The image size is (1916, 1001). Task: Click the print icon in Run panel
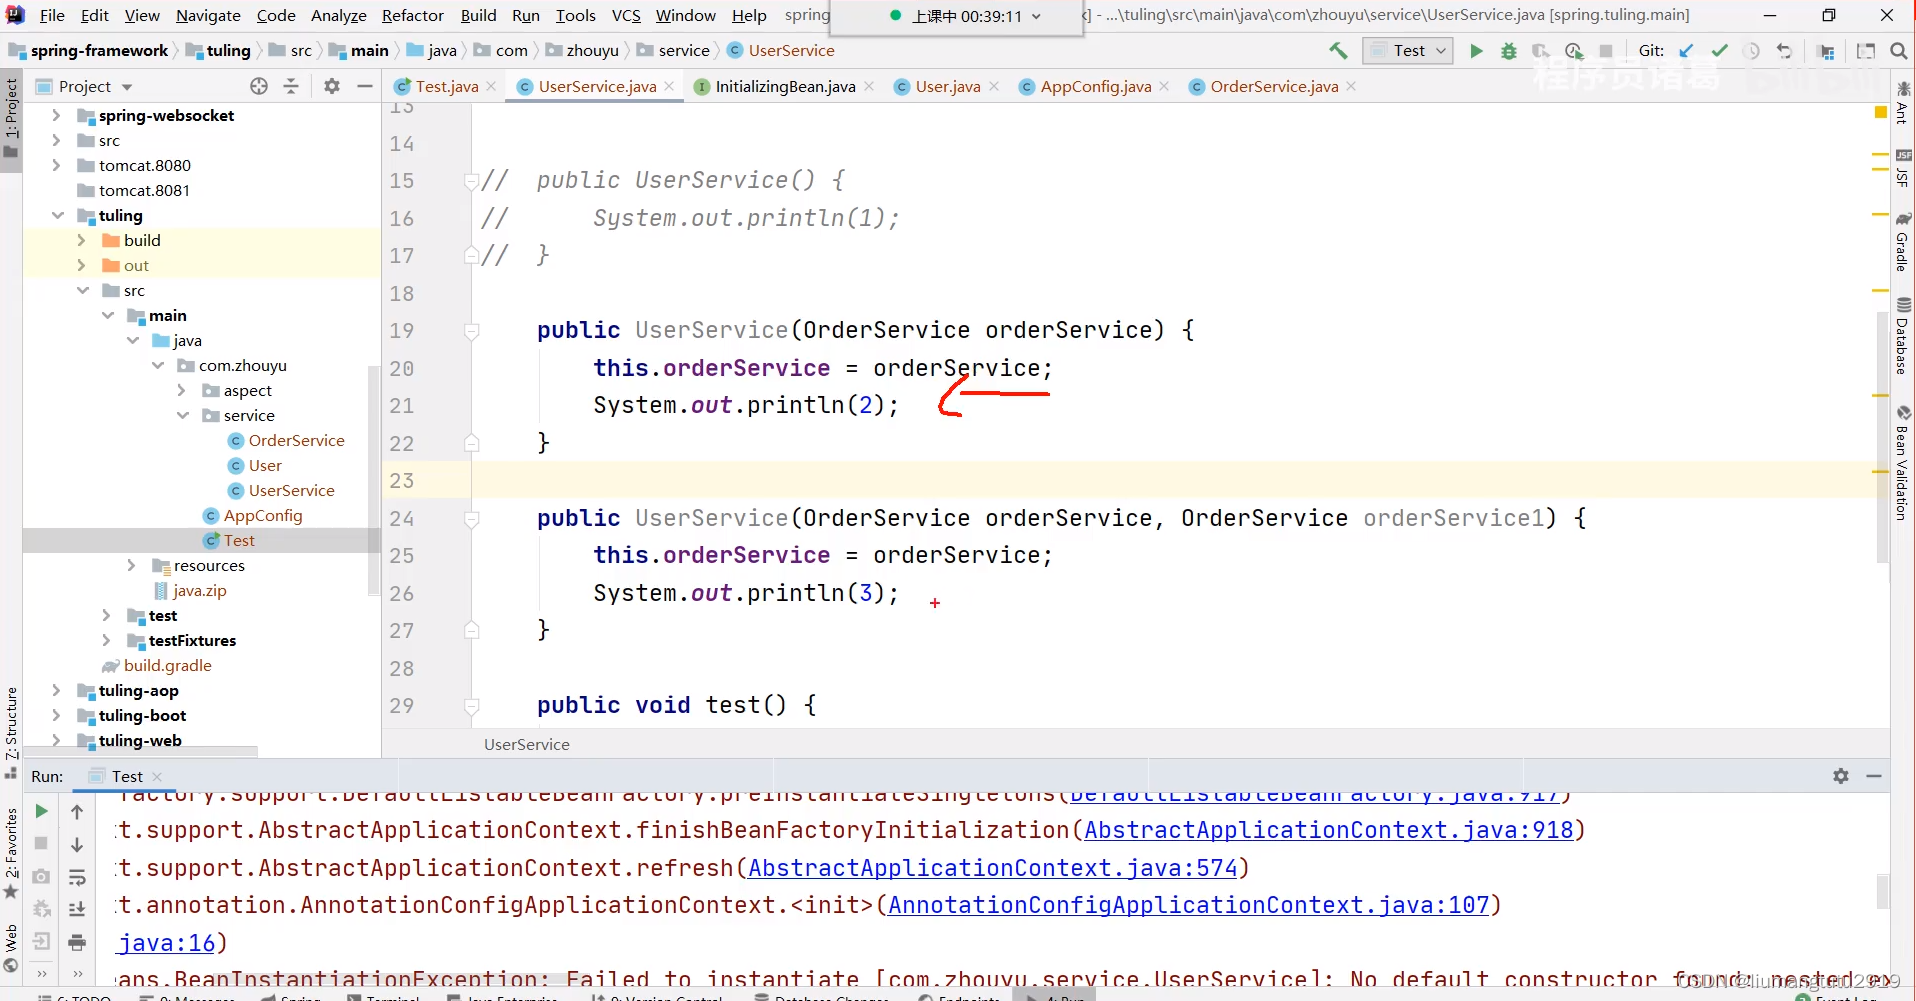(77, 942)
